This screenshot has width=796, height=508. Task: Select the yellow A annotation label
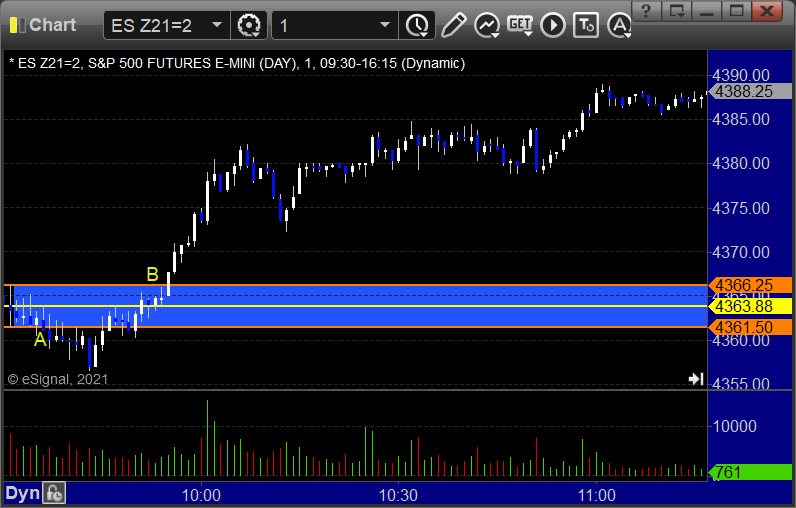pyautogui.click(x=40, y=340)
